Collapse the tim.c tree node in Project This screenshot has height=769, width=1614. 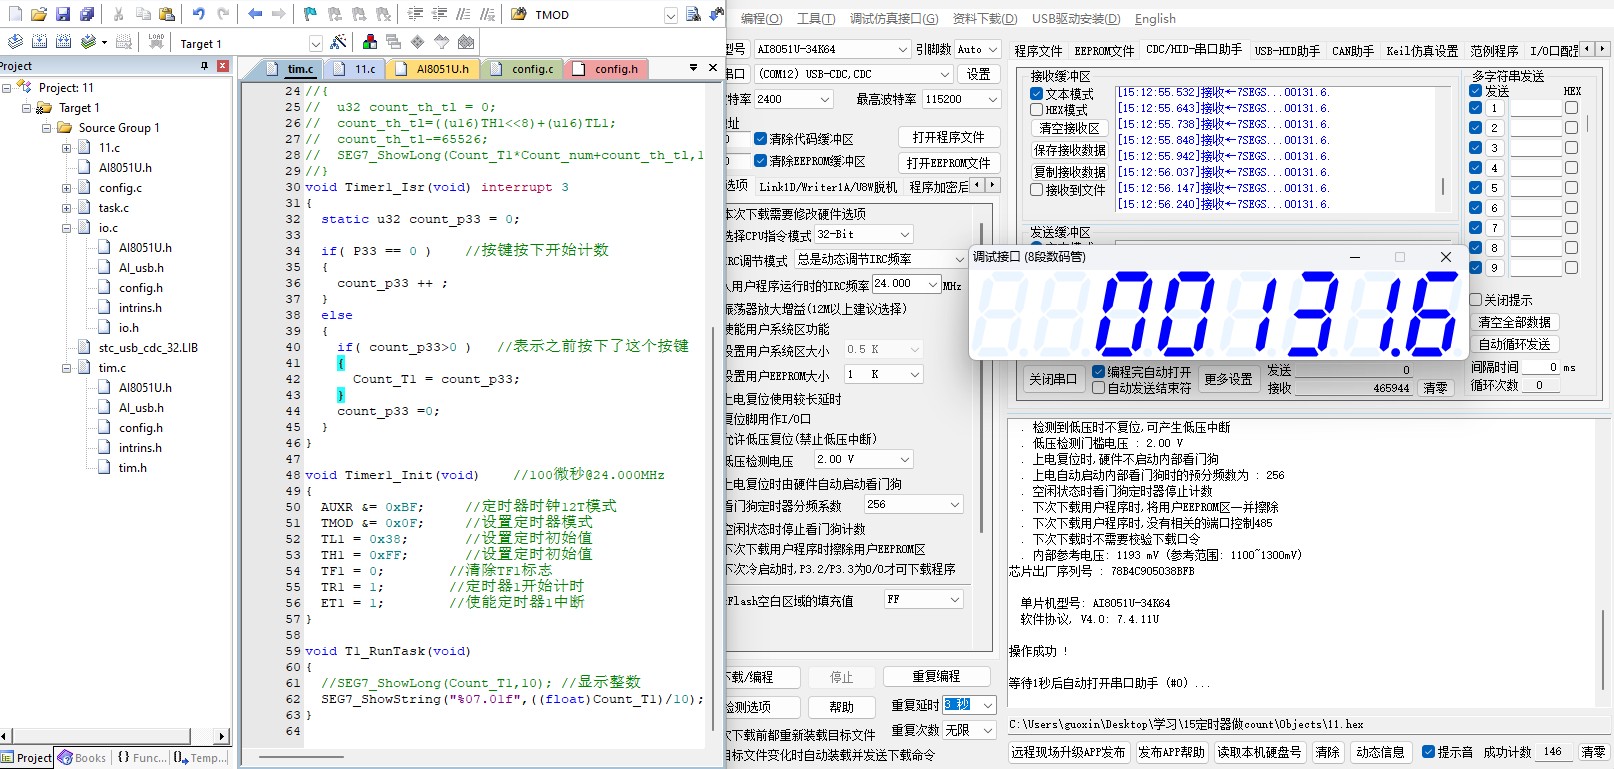point(67,368)
